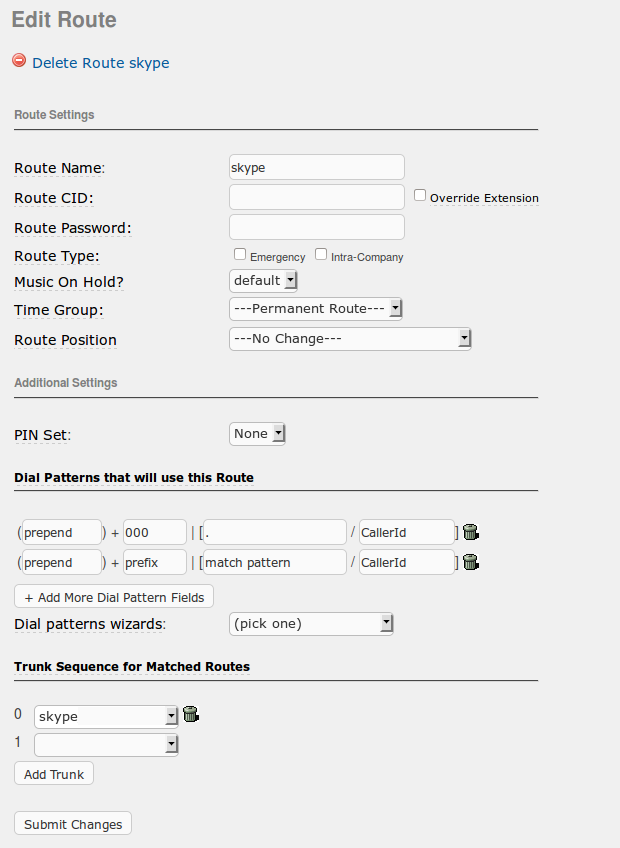The width and height of the screenshot is (620, 848).
Task: Expand the Dial patterns wizards list
Action: coord(311,624)
